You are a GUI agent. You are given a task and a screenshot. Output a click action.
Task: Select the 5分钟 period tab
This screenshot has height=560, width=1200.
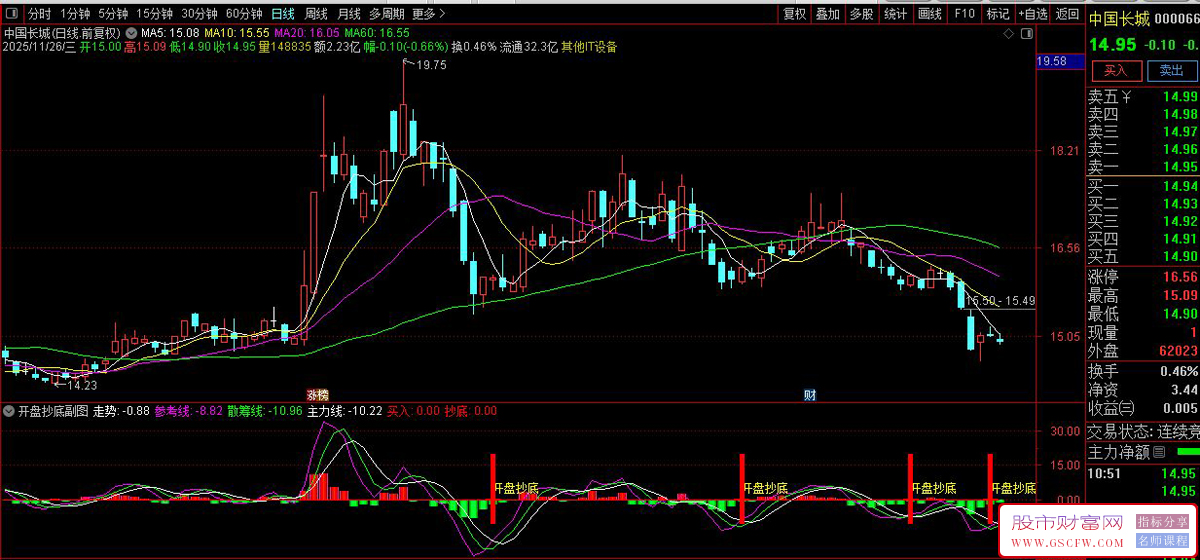click(114, 14)
